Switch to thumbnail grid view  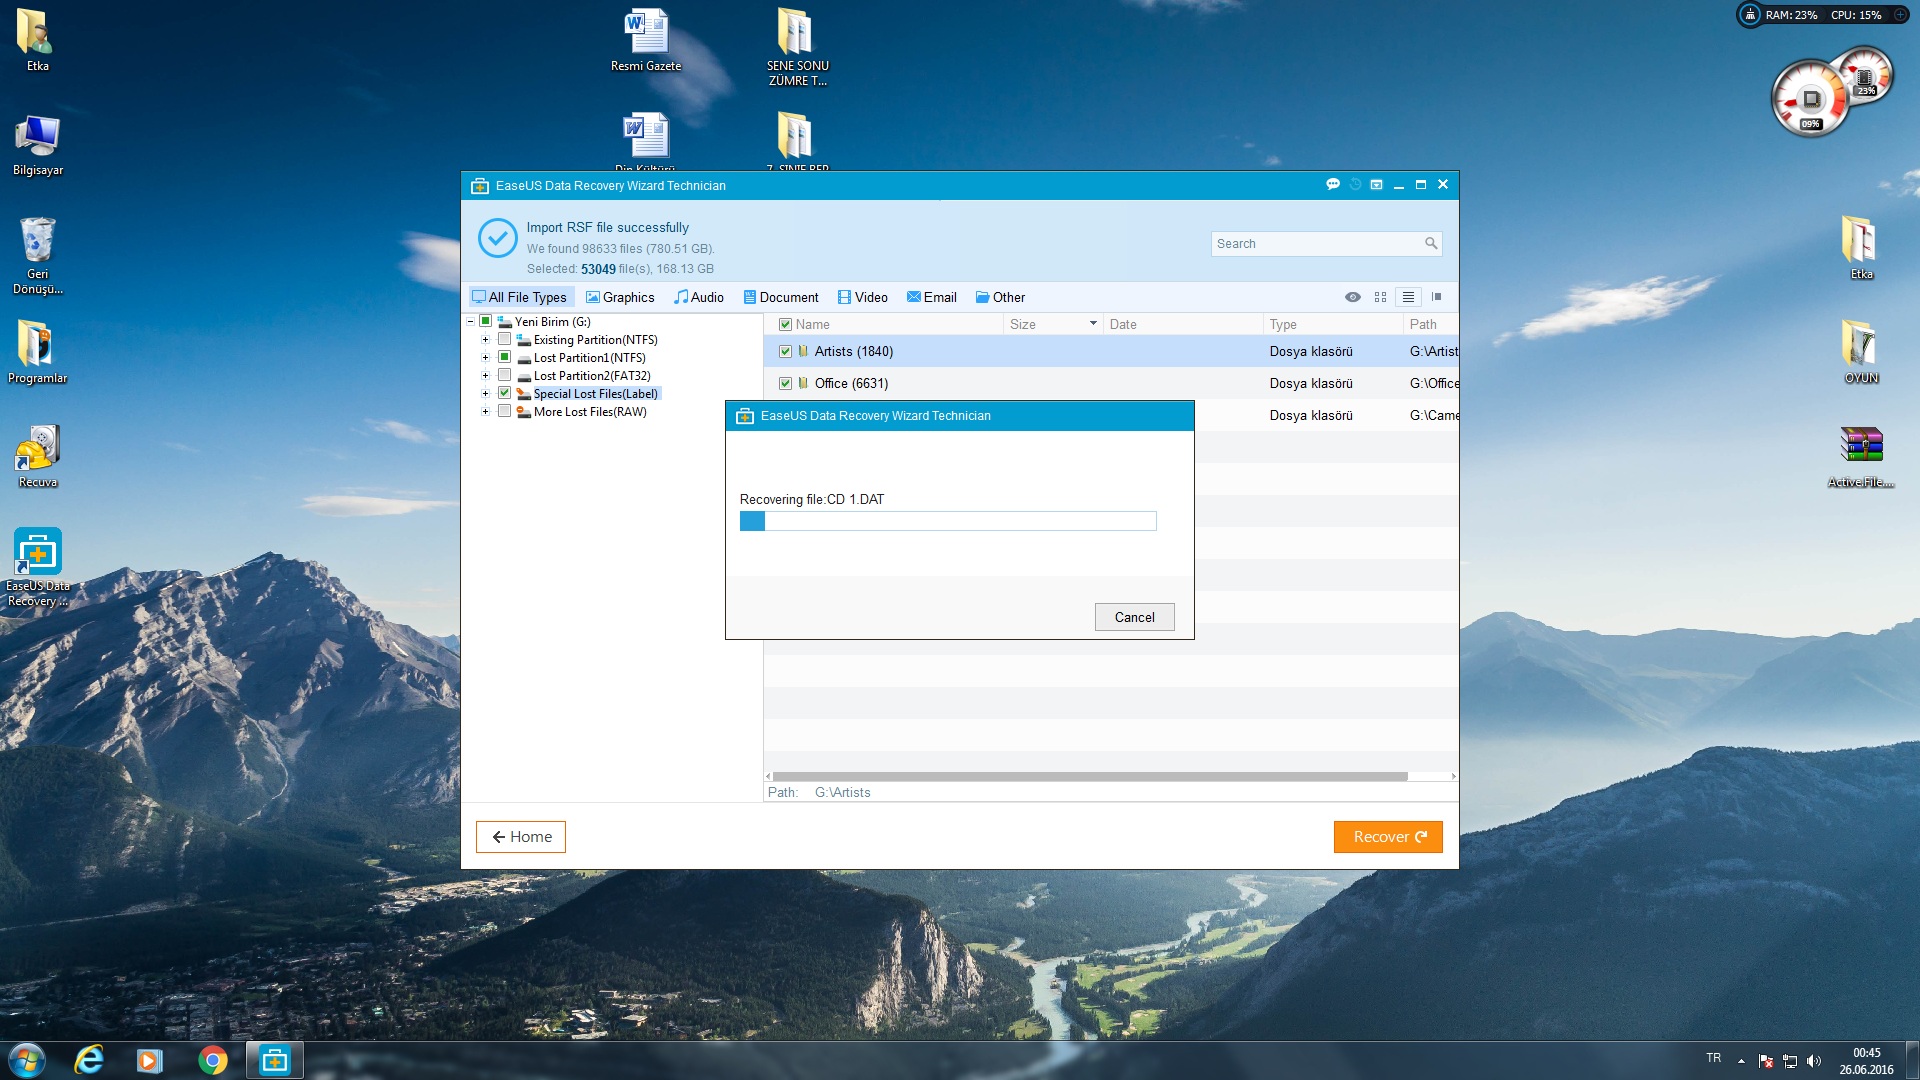pyautogui.click(x=1380, y=297)
